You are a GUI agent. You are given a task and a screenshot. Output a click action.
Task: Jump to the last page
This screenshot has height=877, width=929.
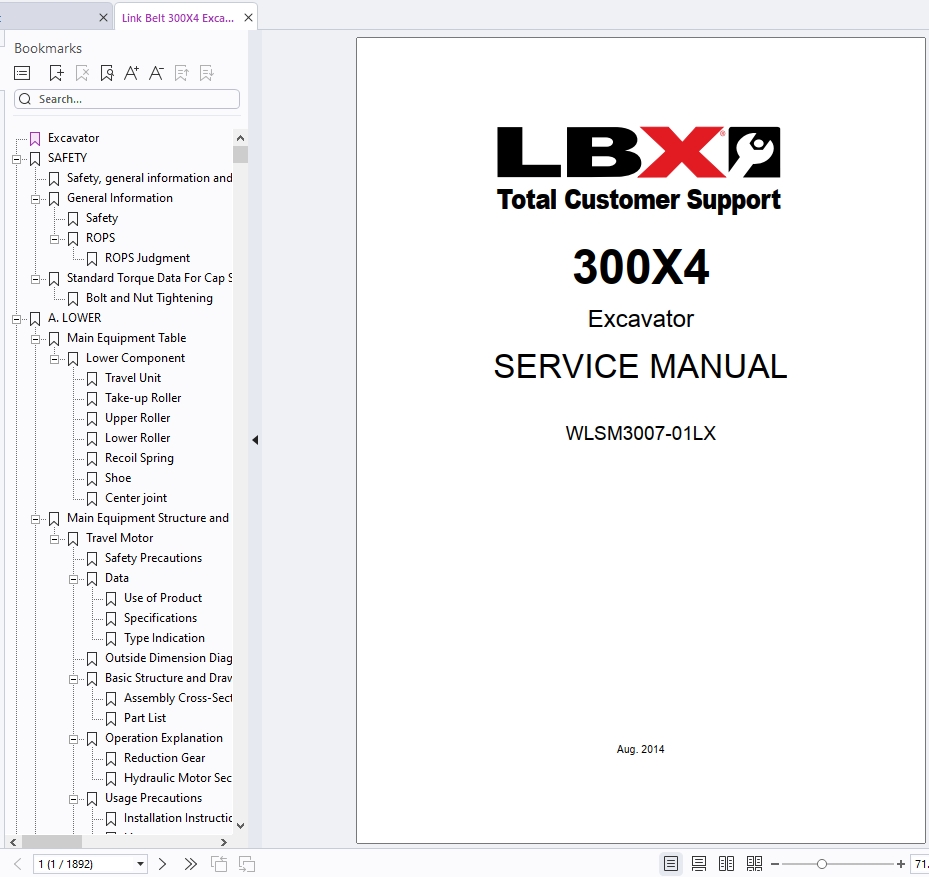pyautogui.click(x=190, y=864)
